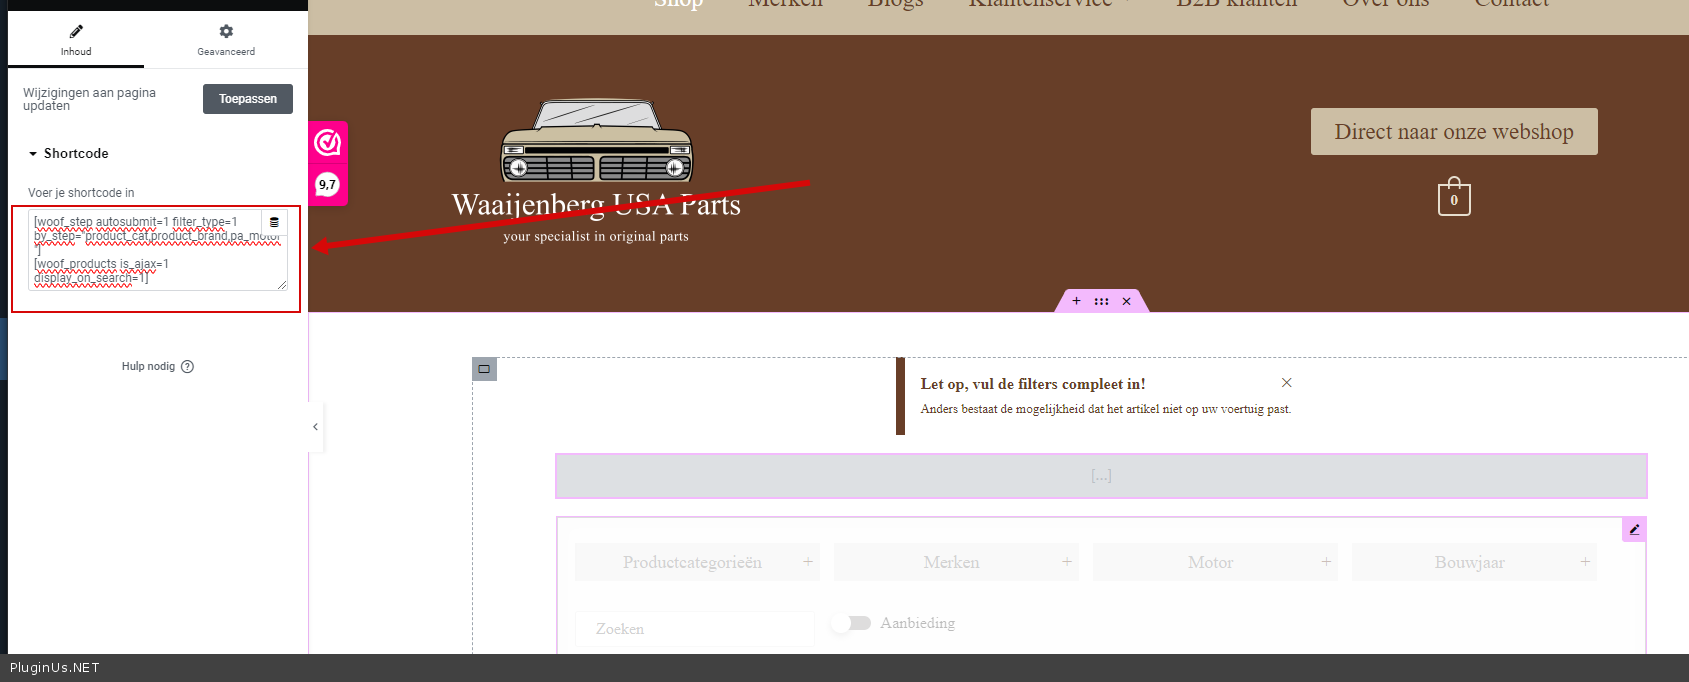Click the column edit handle icon
The width and height of the screenshot is (1689, 682).
[x=484, y=369]
